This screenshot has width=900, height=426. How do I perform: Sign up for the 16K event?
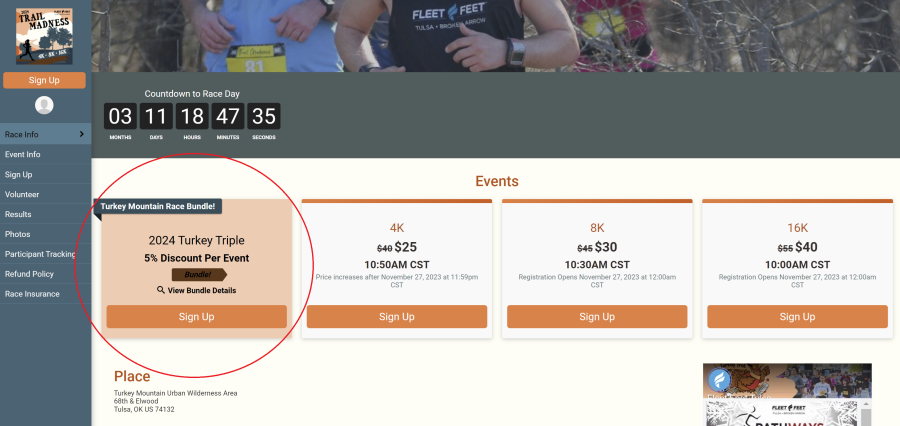point(797,317)
